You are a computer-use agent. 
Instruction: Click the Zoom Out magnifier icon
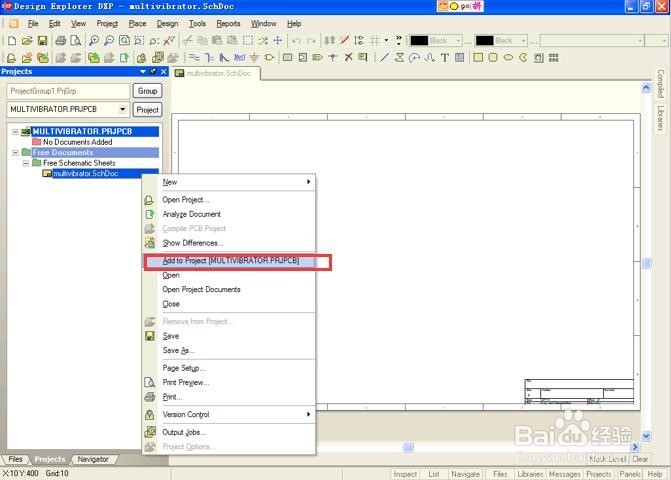109,41
